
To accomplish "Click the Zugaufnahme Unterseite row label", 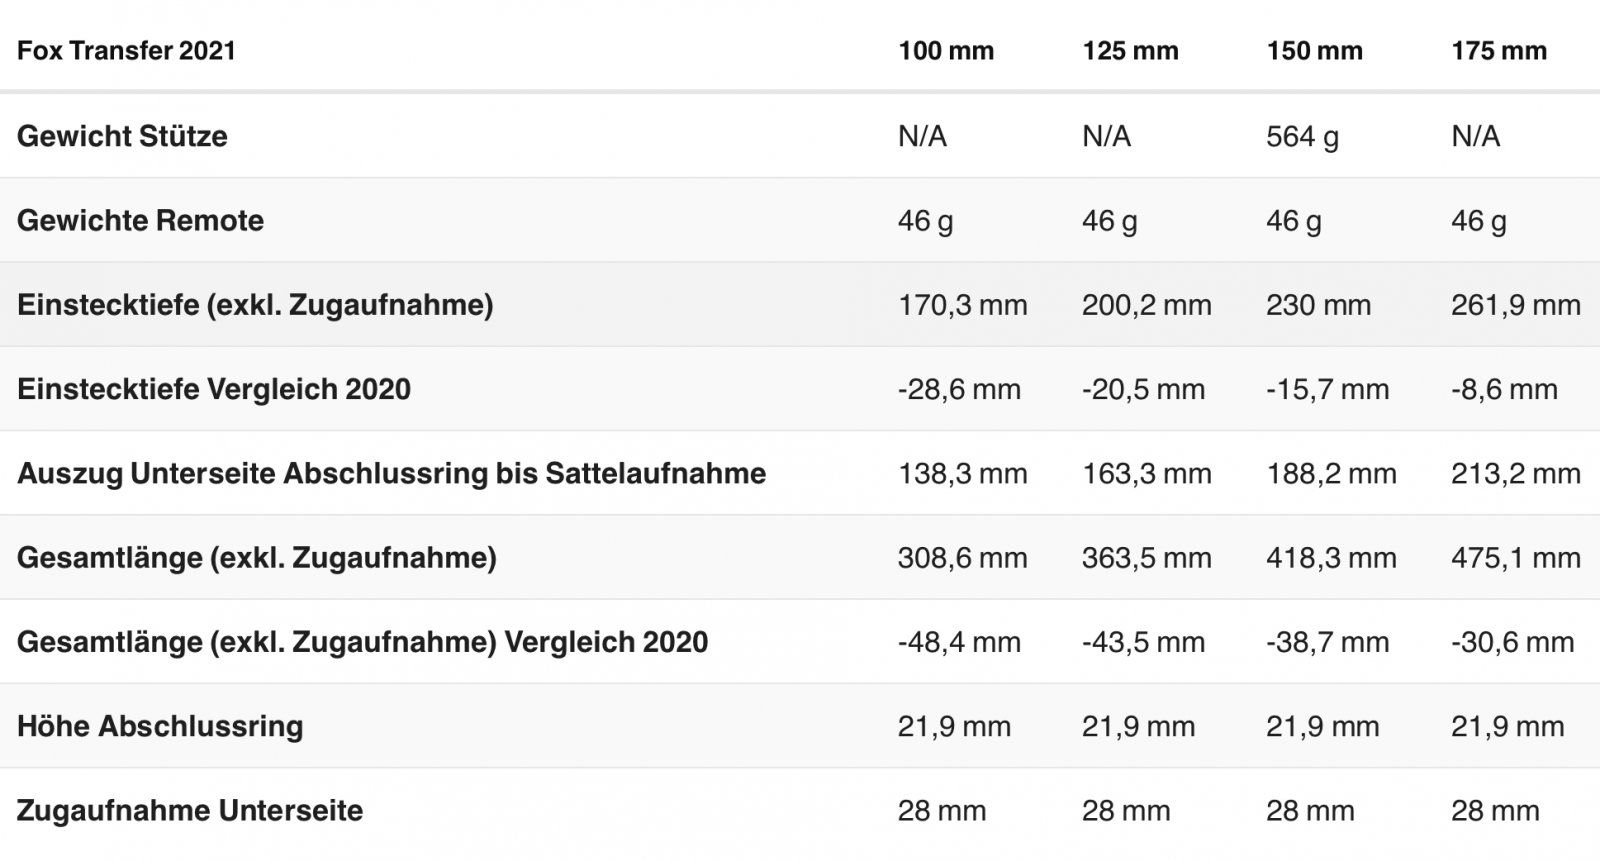I will [x=190, y=810].
